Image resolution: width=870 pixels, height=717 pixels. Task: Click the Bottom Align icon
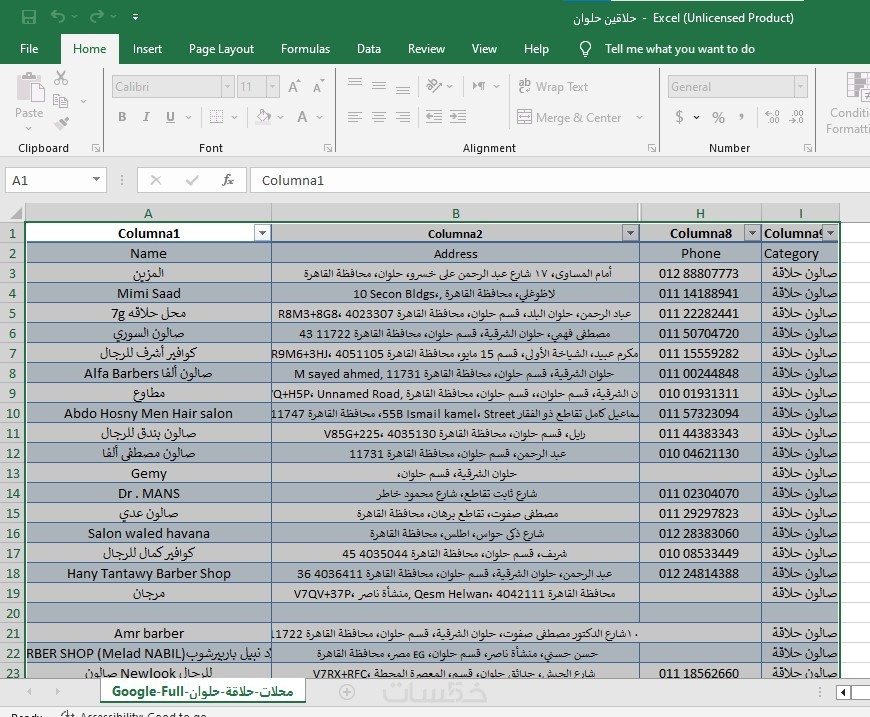coord(403,89)
